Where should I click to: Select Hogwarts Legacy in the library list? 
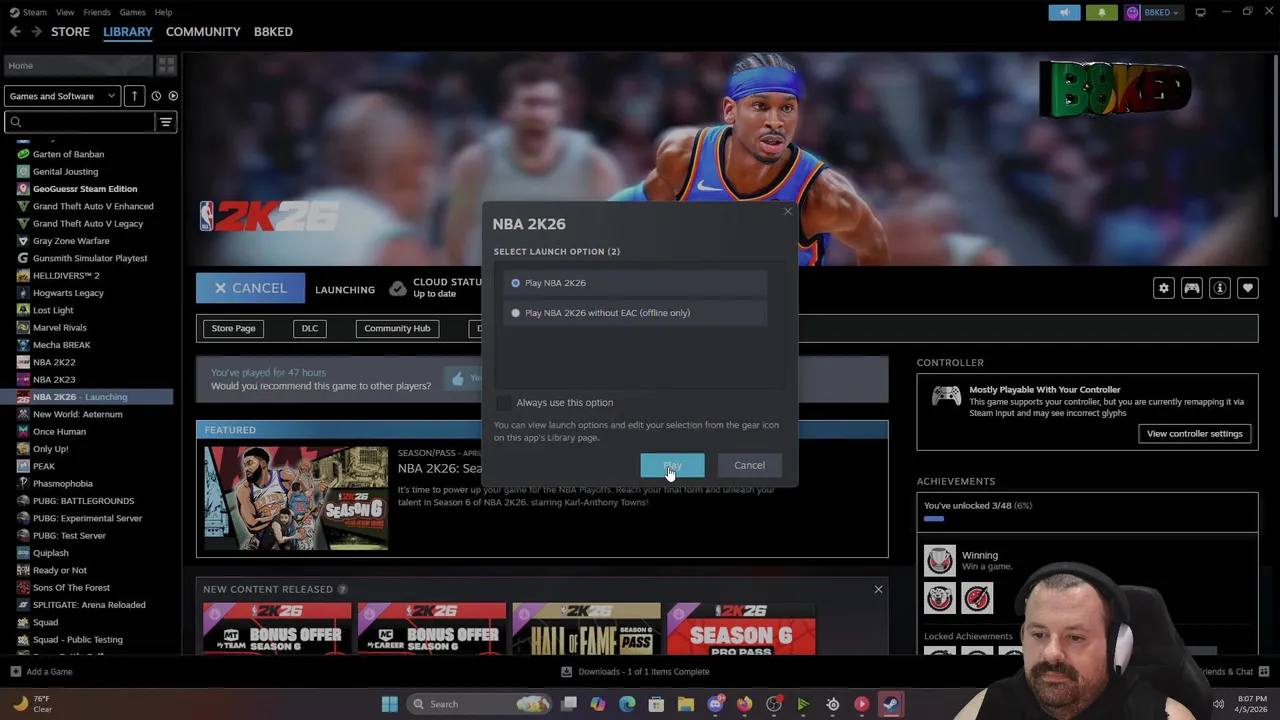(68, 293)
